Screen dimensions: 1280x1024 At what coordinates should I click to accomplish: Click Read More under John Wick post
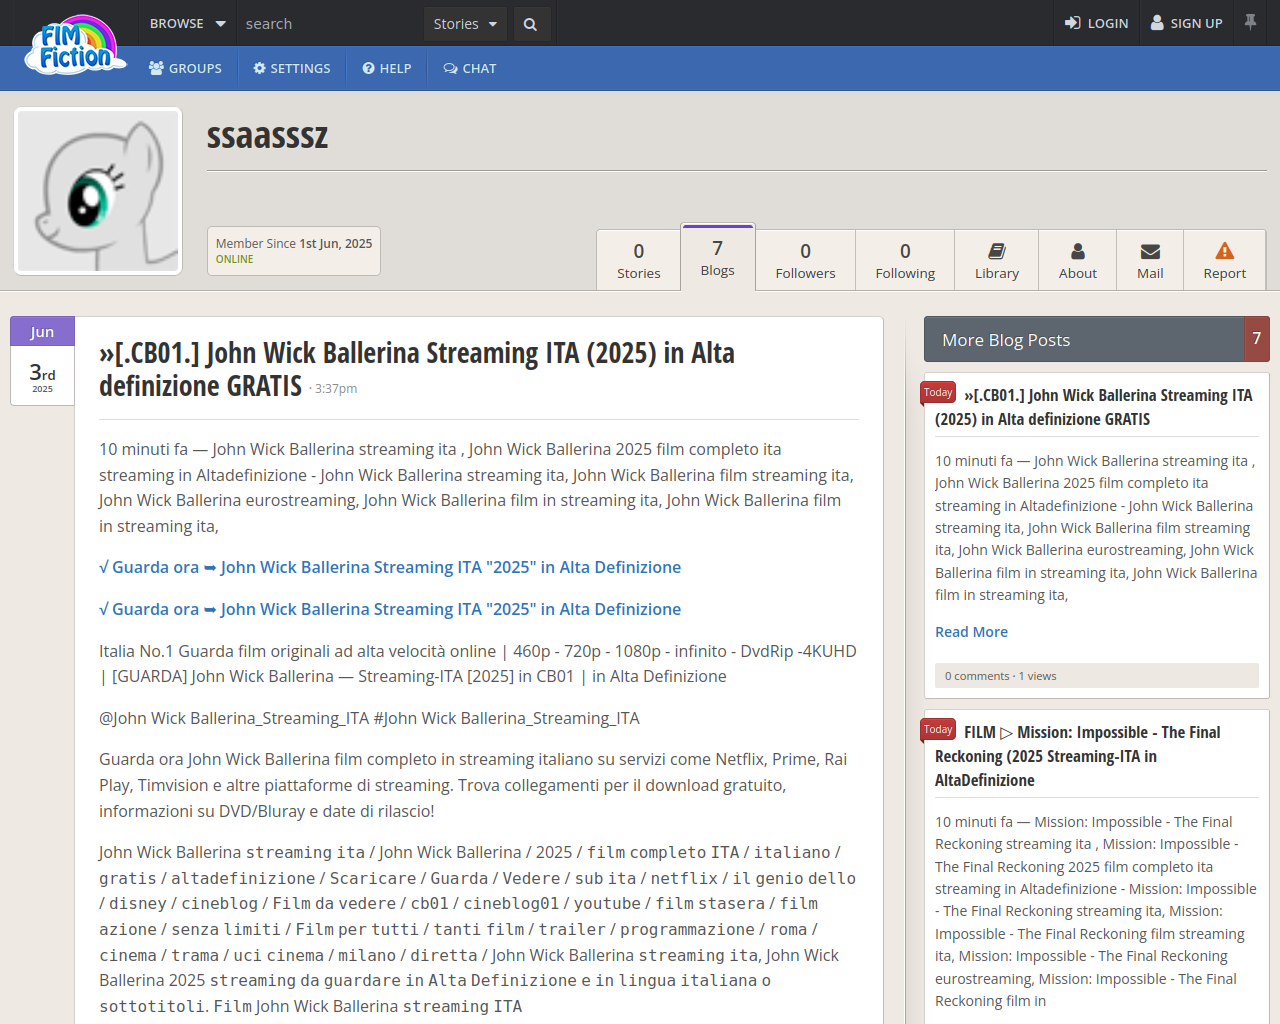click(971, 632)
